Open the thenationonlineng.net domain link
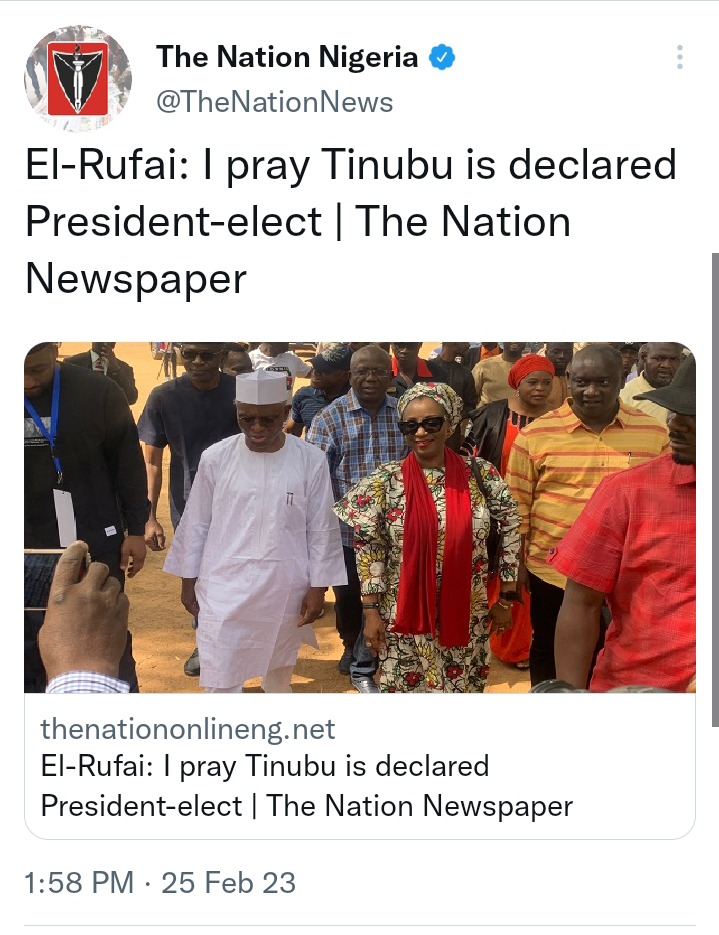The height and width of the screenshot is (935, 719). [x=188, y=729]
